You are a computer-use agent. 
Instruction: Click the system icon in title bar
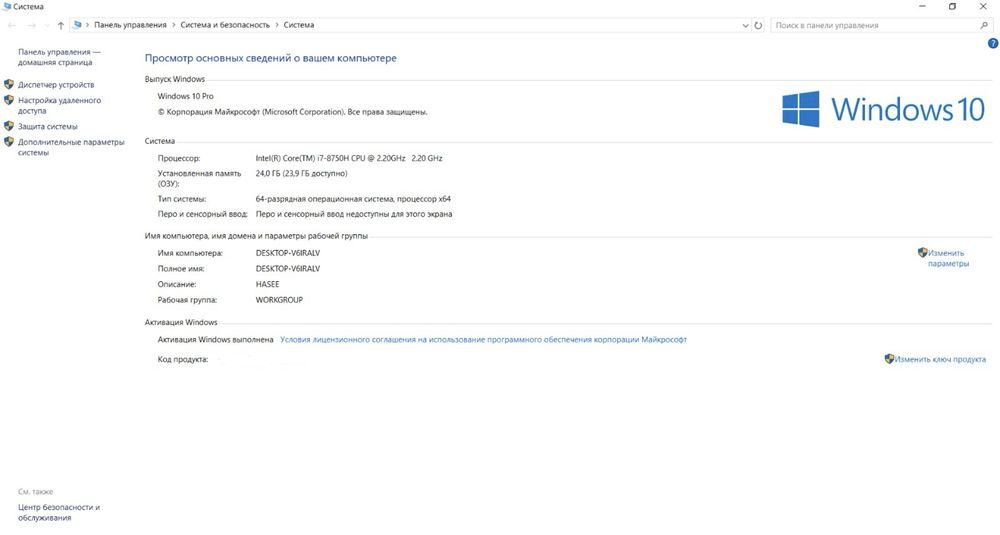pyautogui.click(x=7, y=6)
